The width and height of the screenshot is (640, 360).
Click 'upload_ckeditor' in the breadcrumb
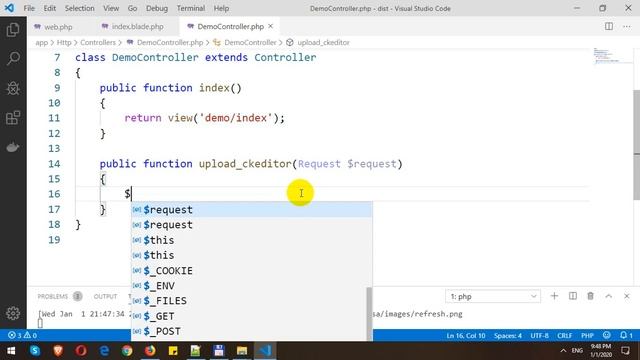pyautogui.click(x=323, y=42)
